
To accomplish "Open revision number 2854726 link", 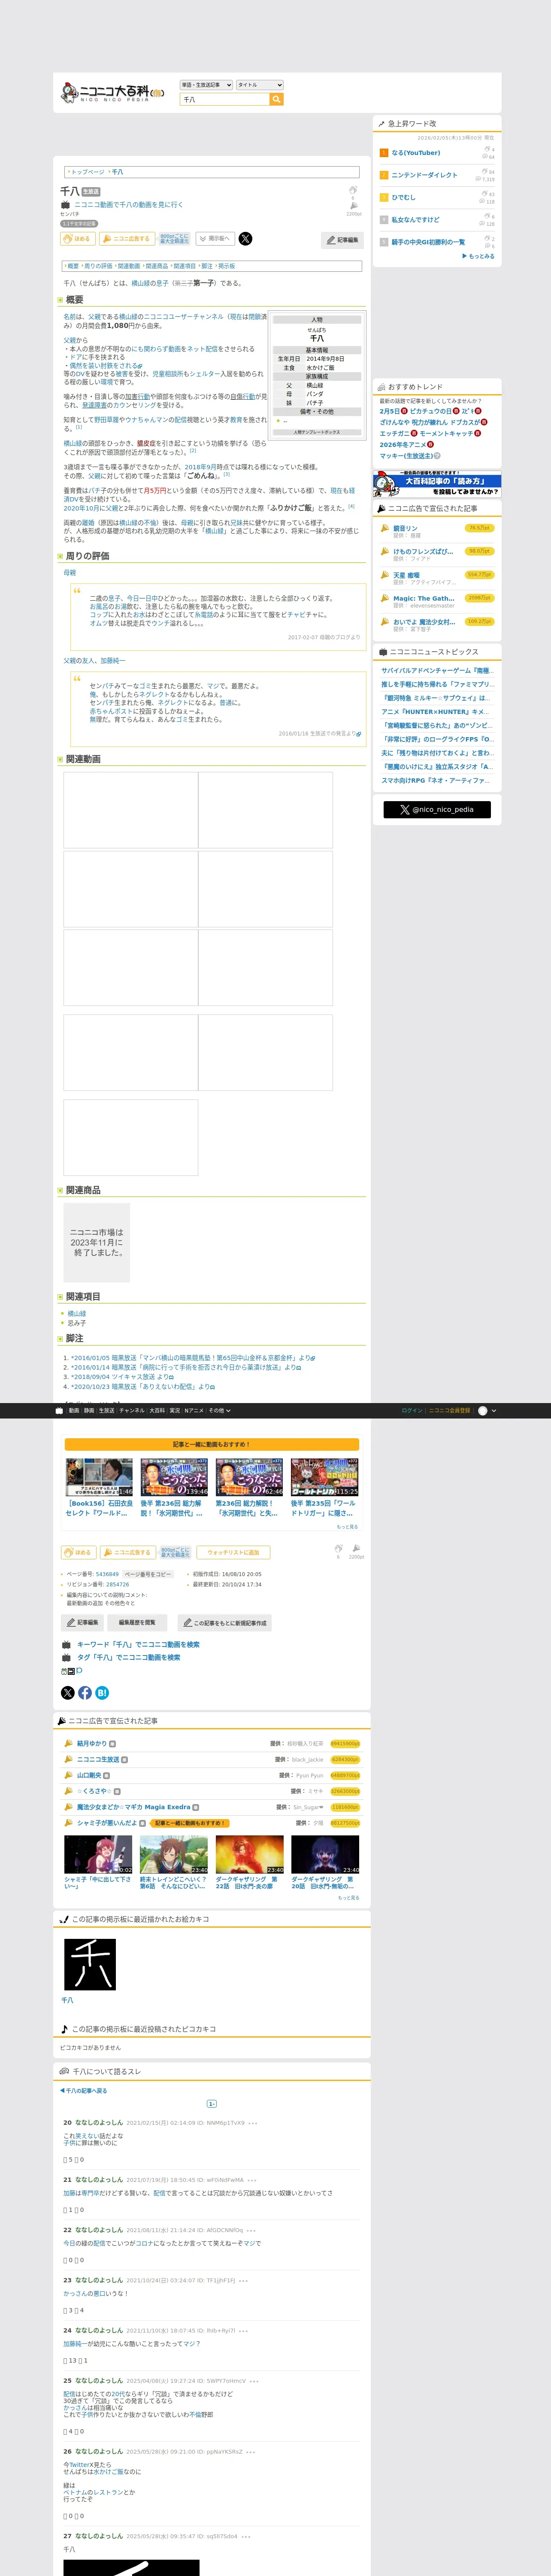I will [x=117, y=1585].
